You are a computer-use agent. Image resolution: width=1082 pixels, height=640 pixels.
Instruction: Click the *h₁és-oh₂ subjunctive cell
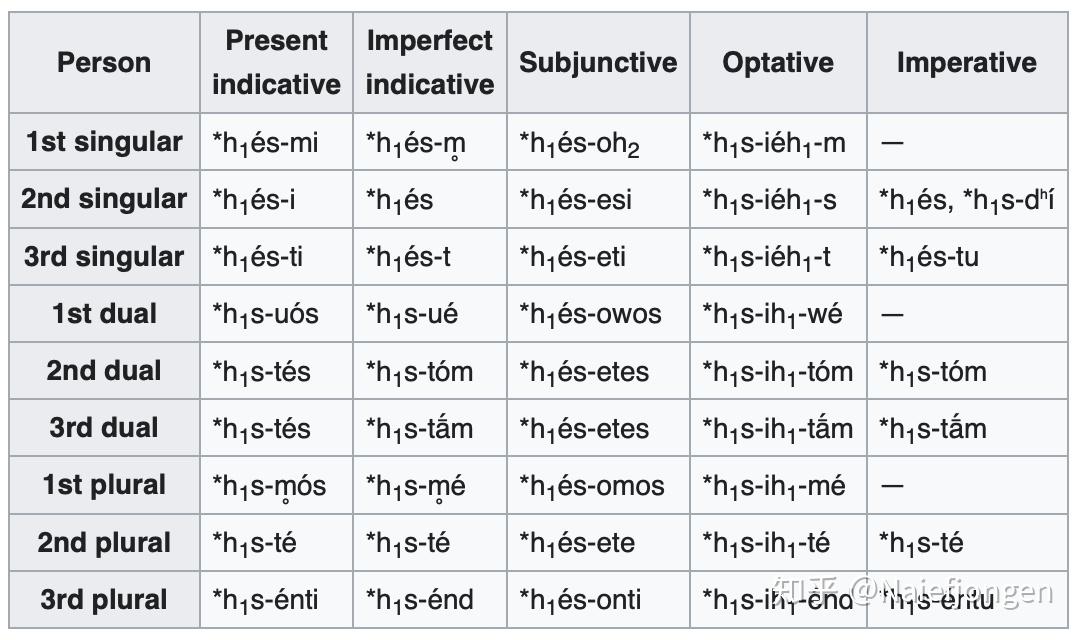(x=579, y=144)
